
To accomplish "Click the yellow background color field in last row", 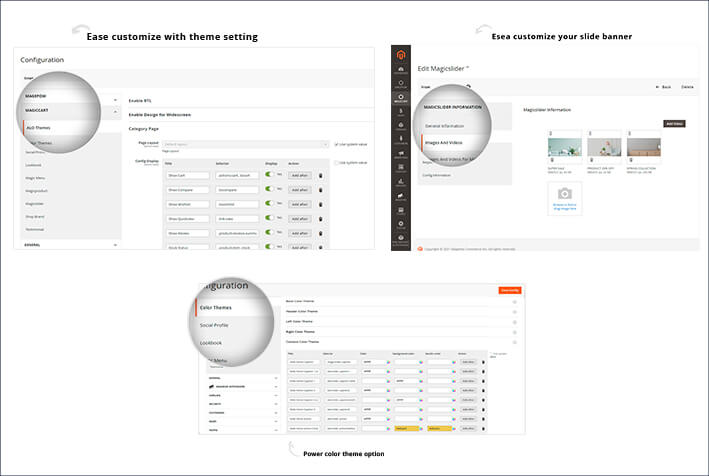I will tap(405, 427).
